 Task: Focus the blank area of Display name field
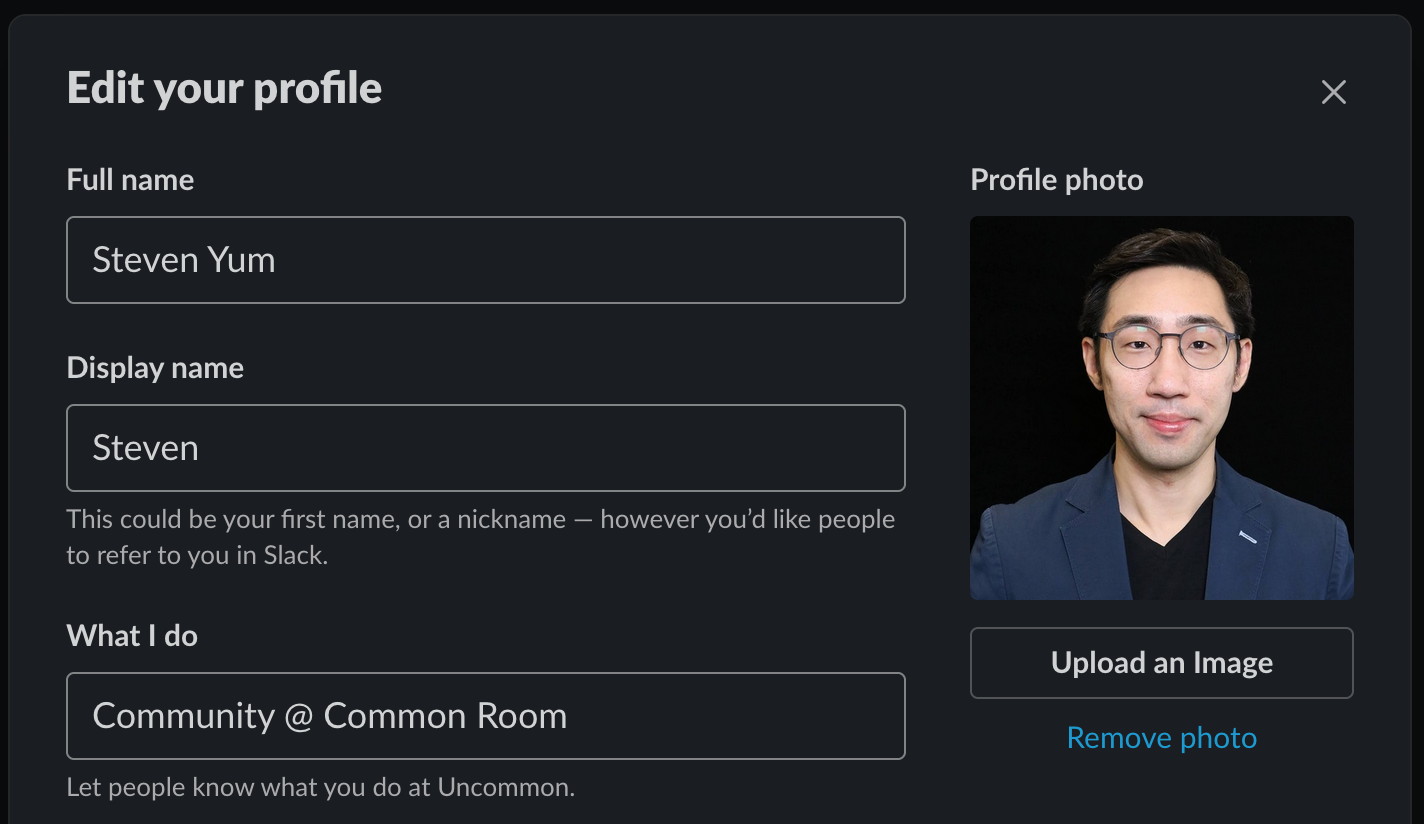tap(550, 448)
